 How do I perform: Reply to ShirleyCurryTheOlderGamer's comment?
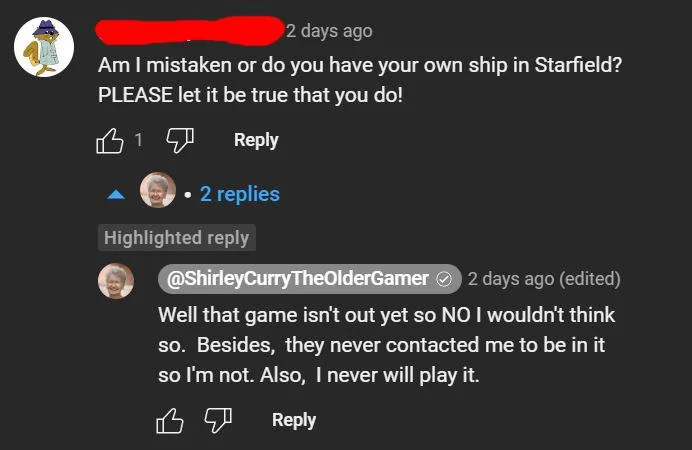click(x=294, y=420)
